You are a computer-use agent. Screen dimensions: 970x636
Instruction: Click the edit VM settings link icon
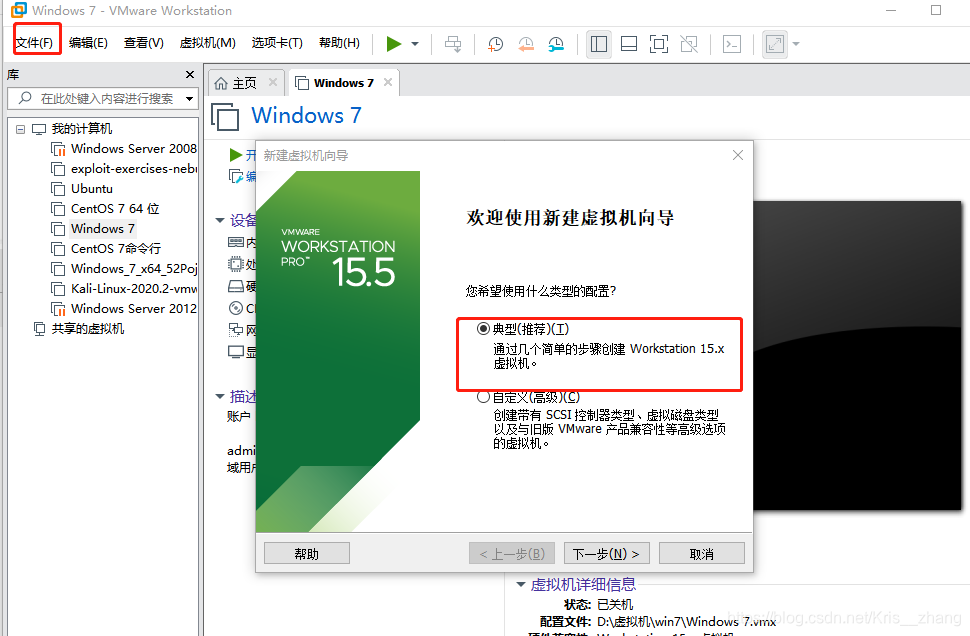click(236, 176)
